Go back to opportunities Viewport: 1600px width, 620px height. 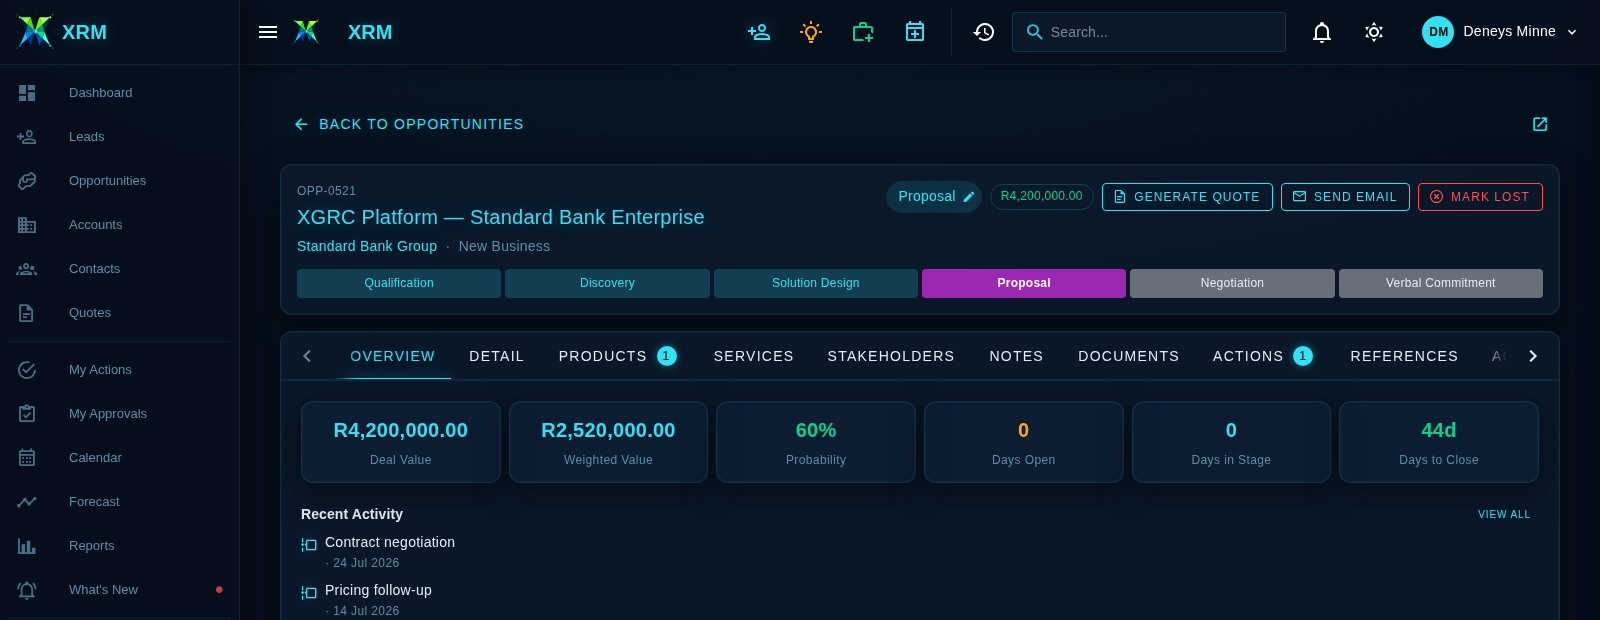pyautogui.click(x=408, y=124)
